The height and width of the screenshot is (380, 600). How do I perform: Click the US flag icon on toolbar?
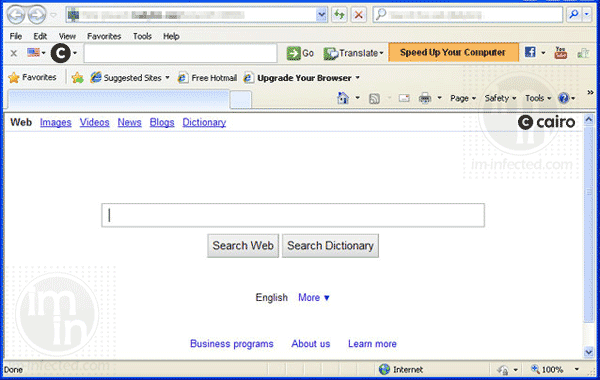34,52
